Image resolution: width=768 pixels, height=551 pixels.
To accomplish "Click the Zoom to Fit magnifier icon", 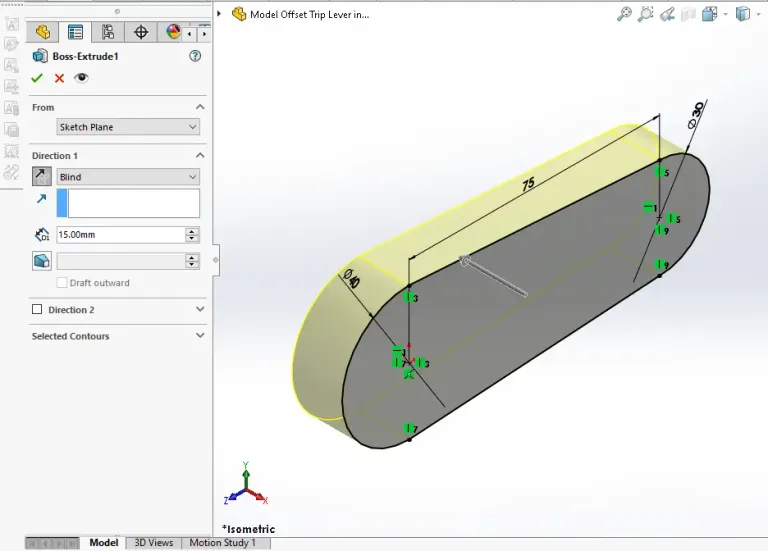I will (x=624, y=14).
